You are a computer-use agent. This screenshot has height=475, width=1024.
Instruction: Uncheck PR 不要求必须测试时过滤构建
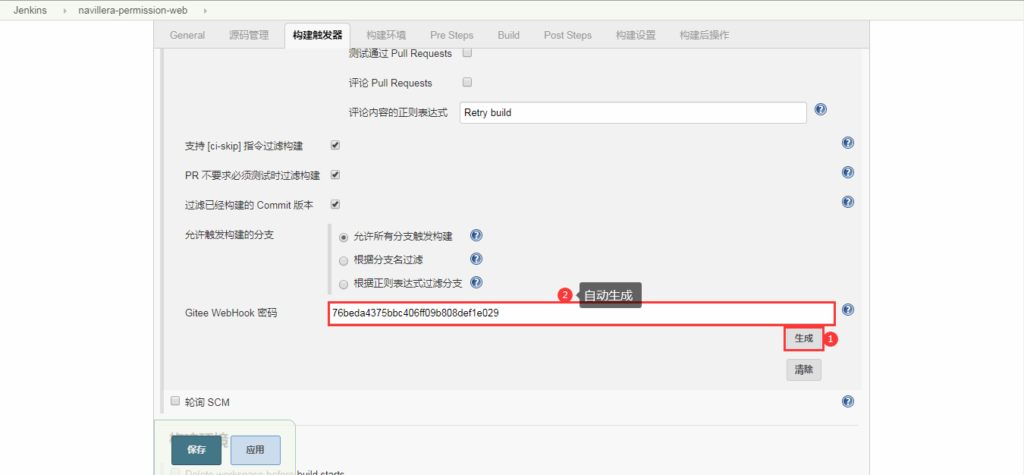tap(336, 175)
